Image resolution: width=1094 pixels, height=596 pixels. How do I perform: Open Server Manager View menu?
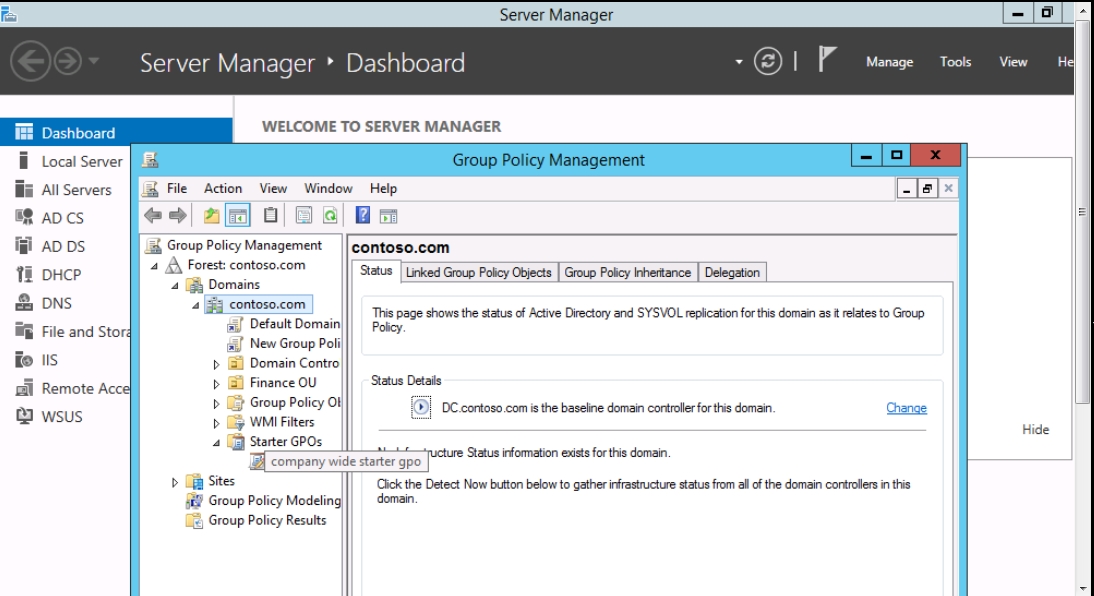pos(1013,62)
